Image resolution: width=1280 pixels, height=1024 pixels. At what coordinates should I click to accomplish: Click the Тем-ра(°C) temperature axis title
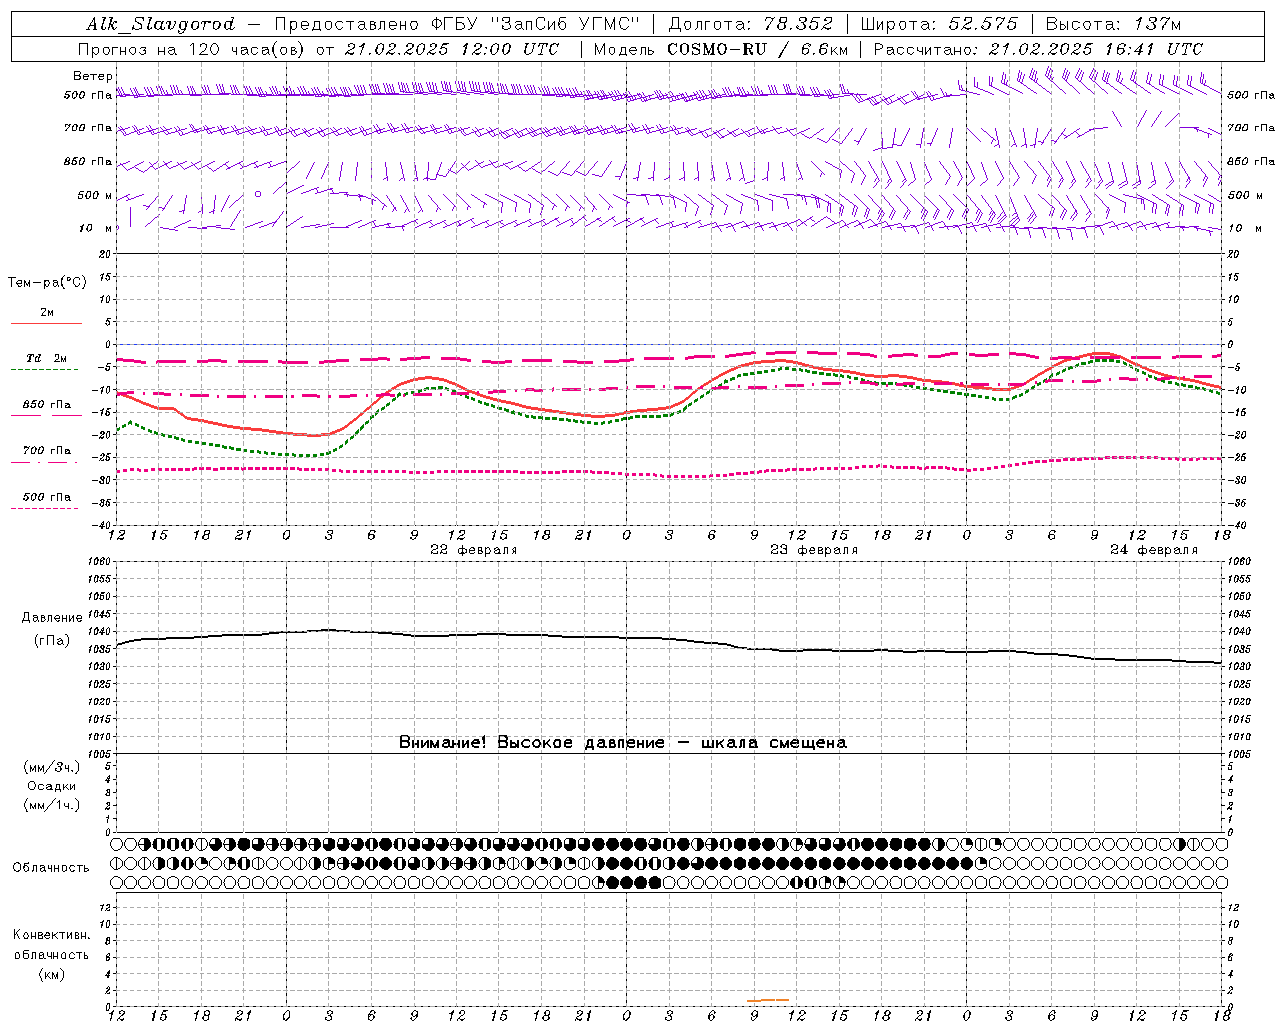pyautogui.click(x=47, y=283)
